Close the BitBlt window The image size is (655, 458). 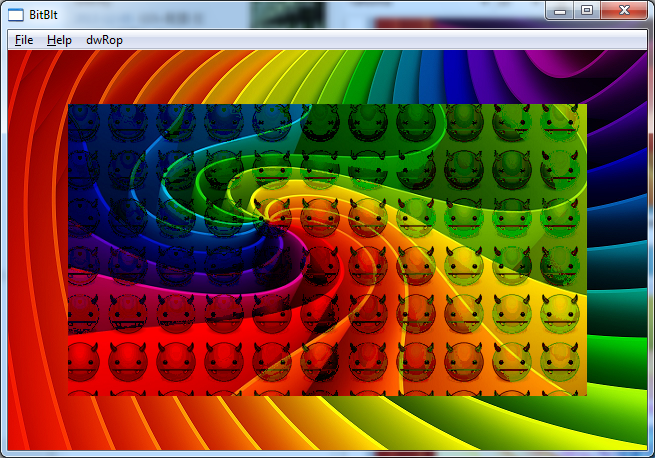click(624, 10)
